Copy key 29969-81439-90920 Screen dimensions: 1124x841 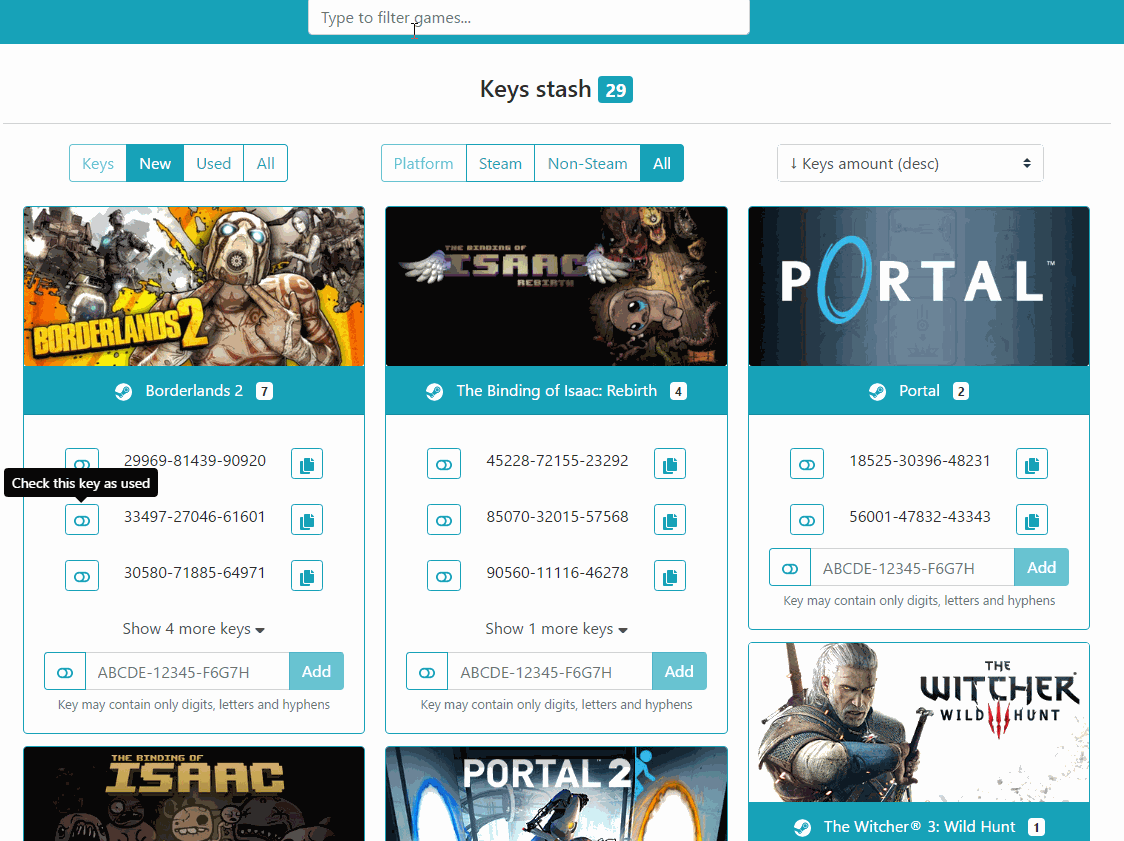click(x=307, y=464)
